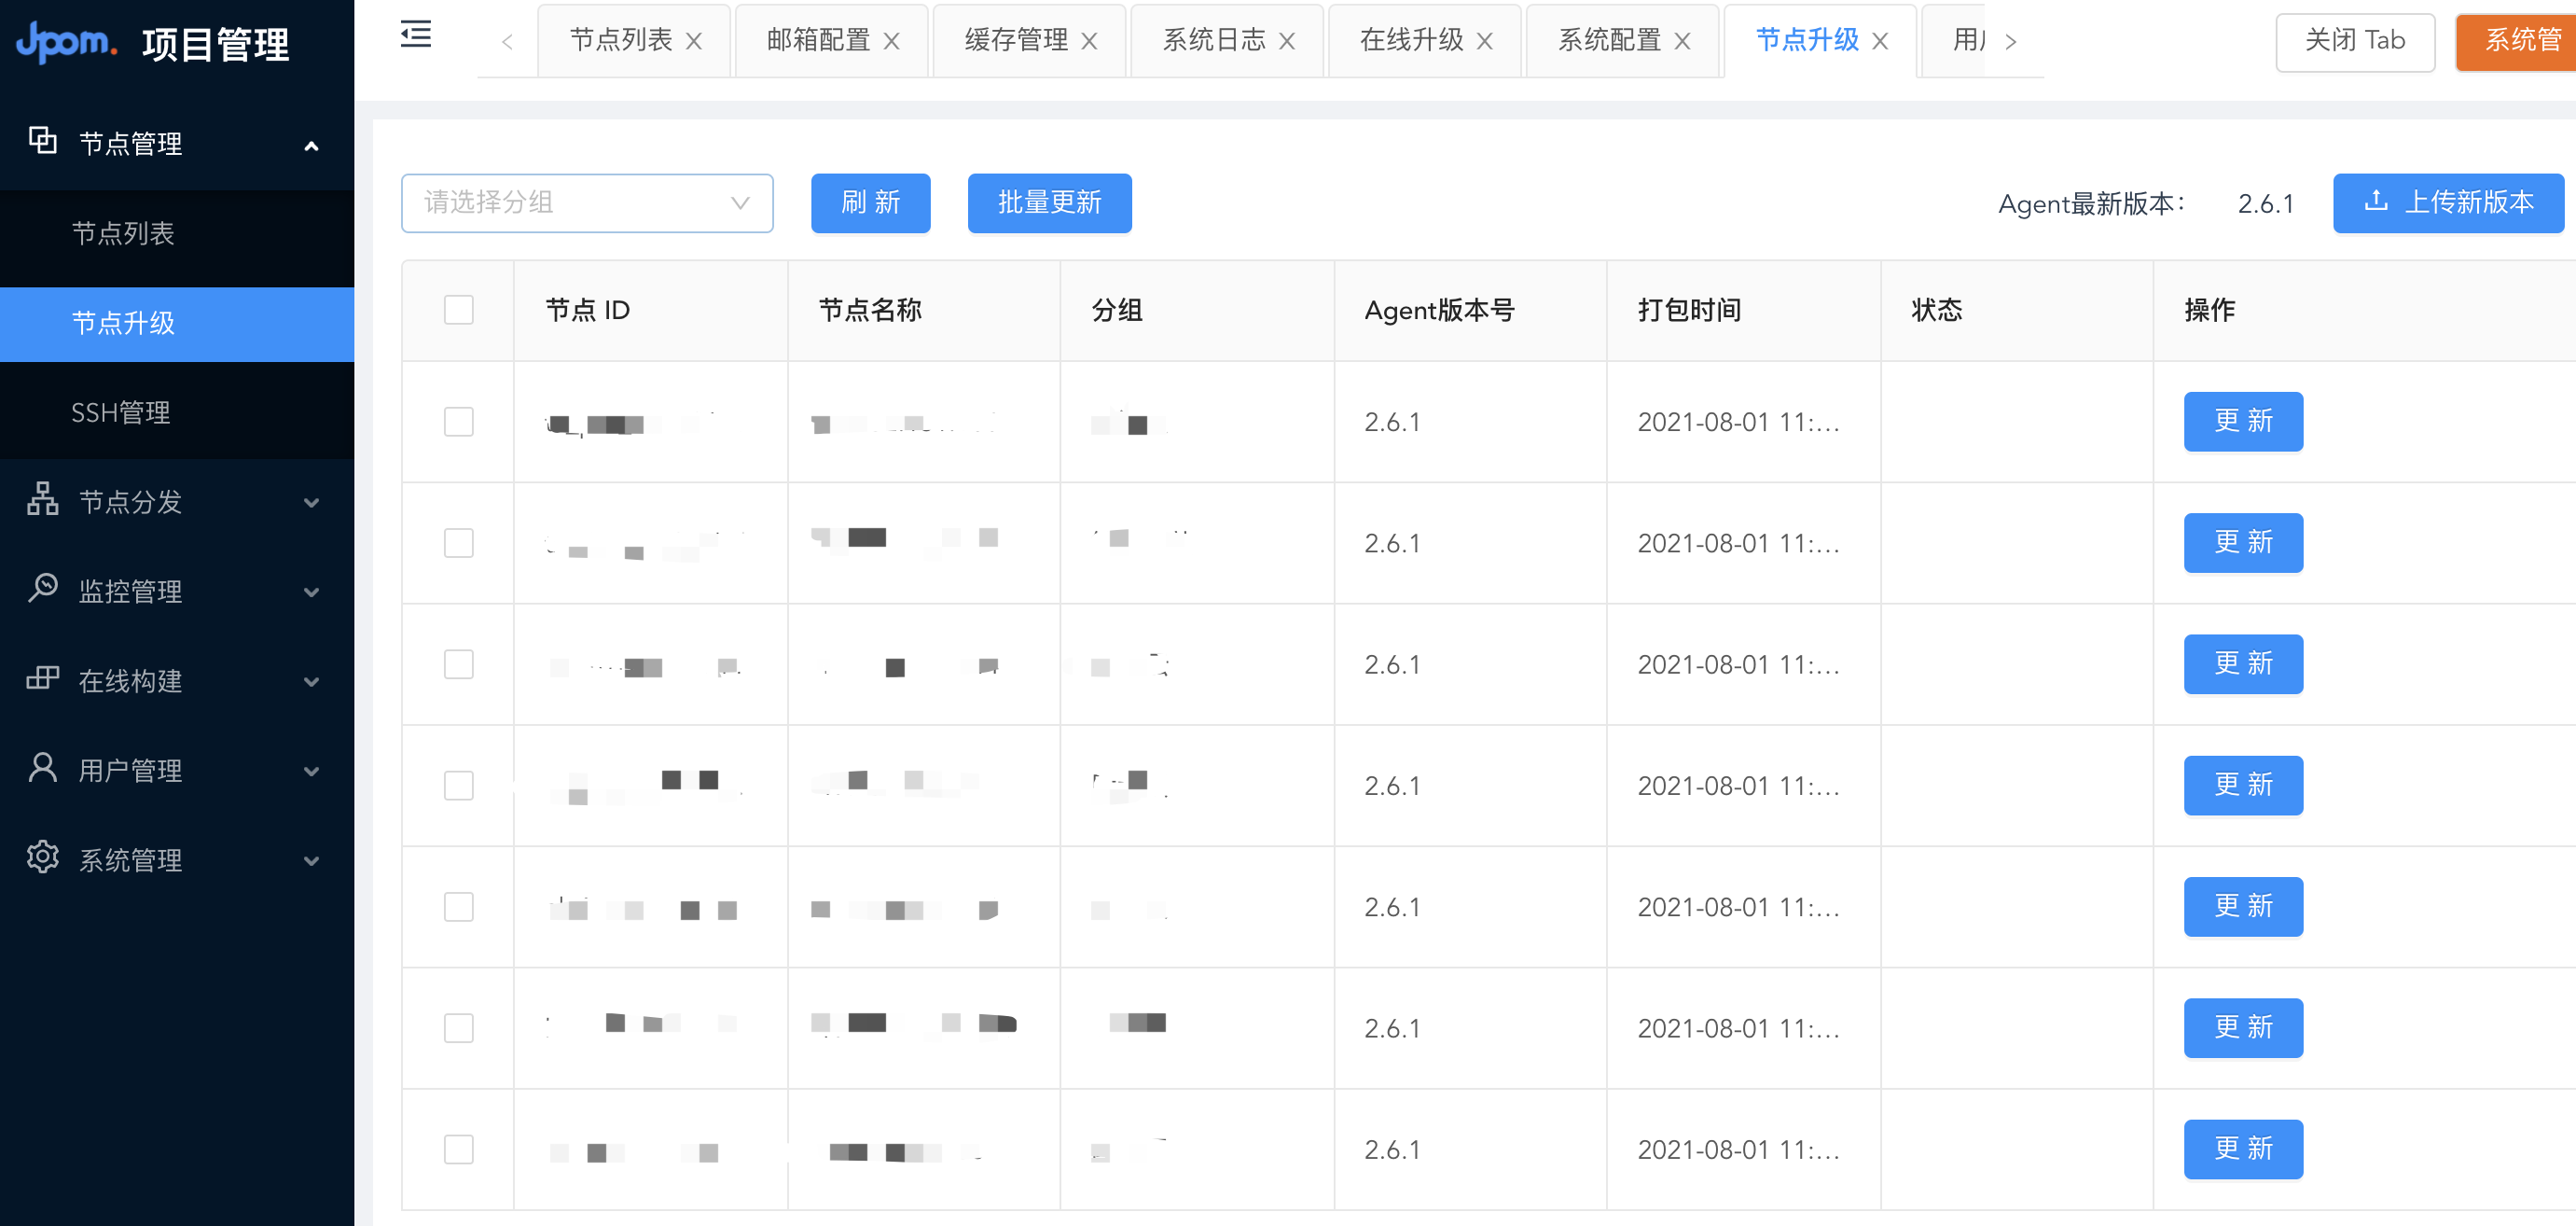2576x1226 pixels.
Task: Open the 请选择分组 group dropdown
Action: click(x=587, y=203)
